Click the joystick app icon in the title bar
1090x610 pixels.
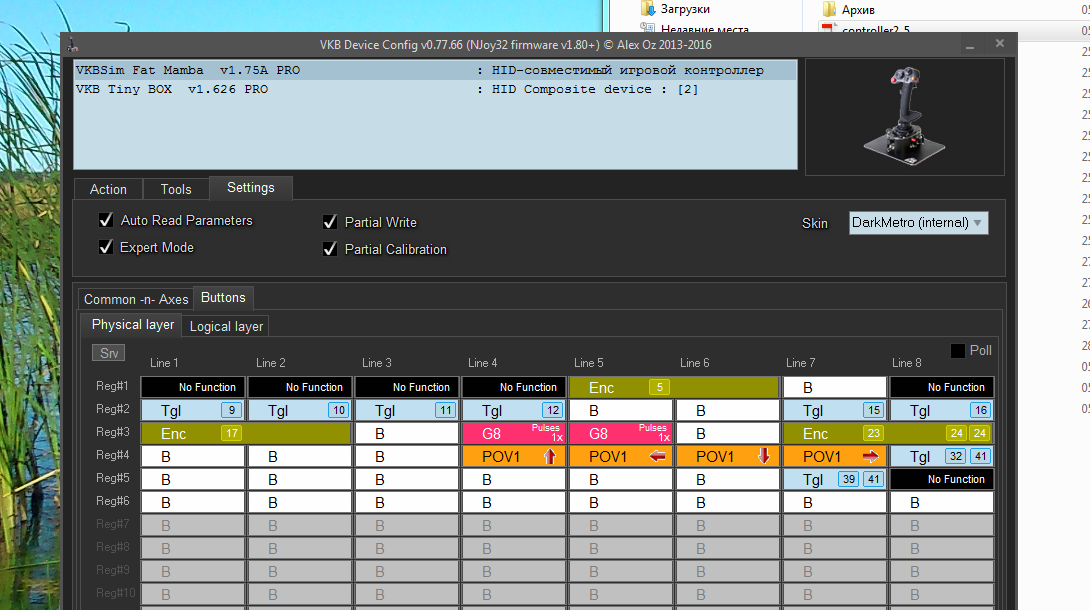click(x=72, y=46)
